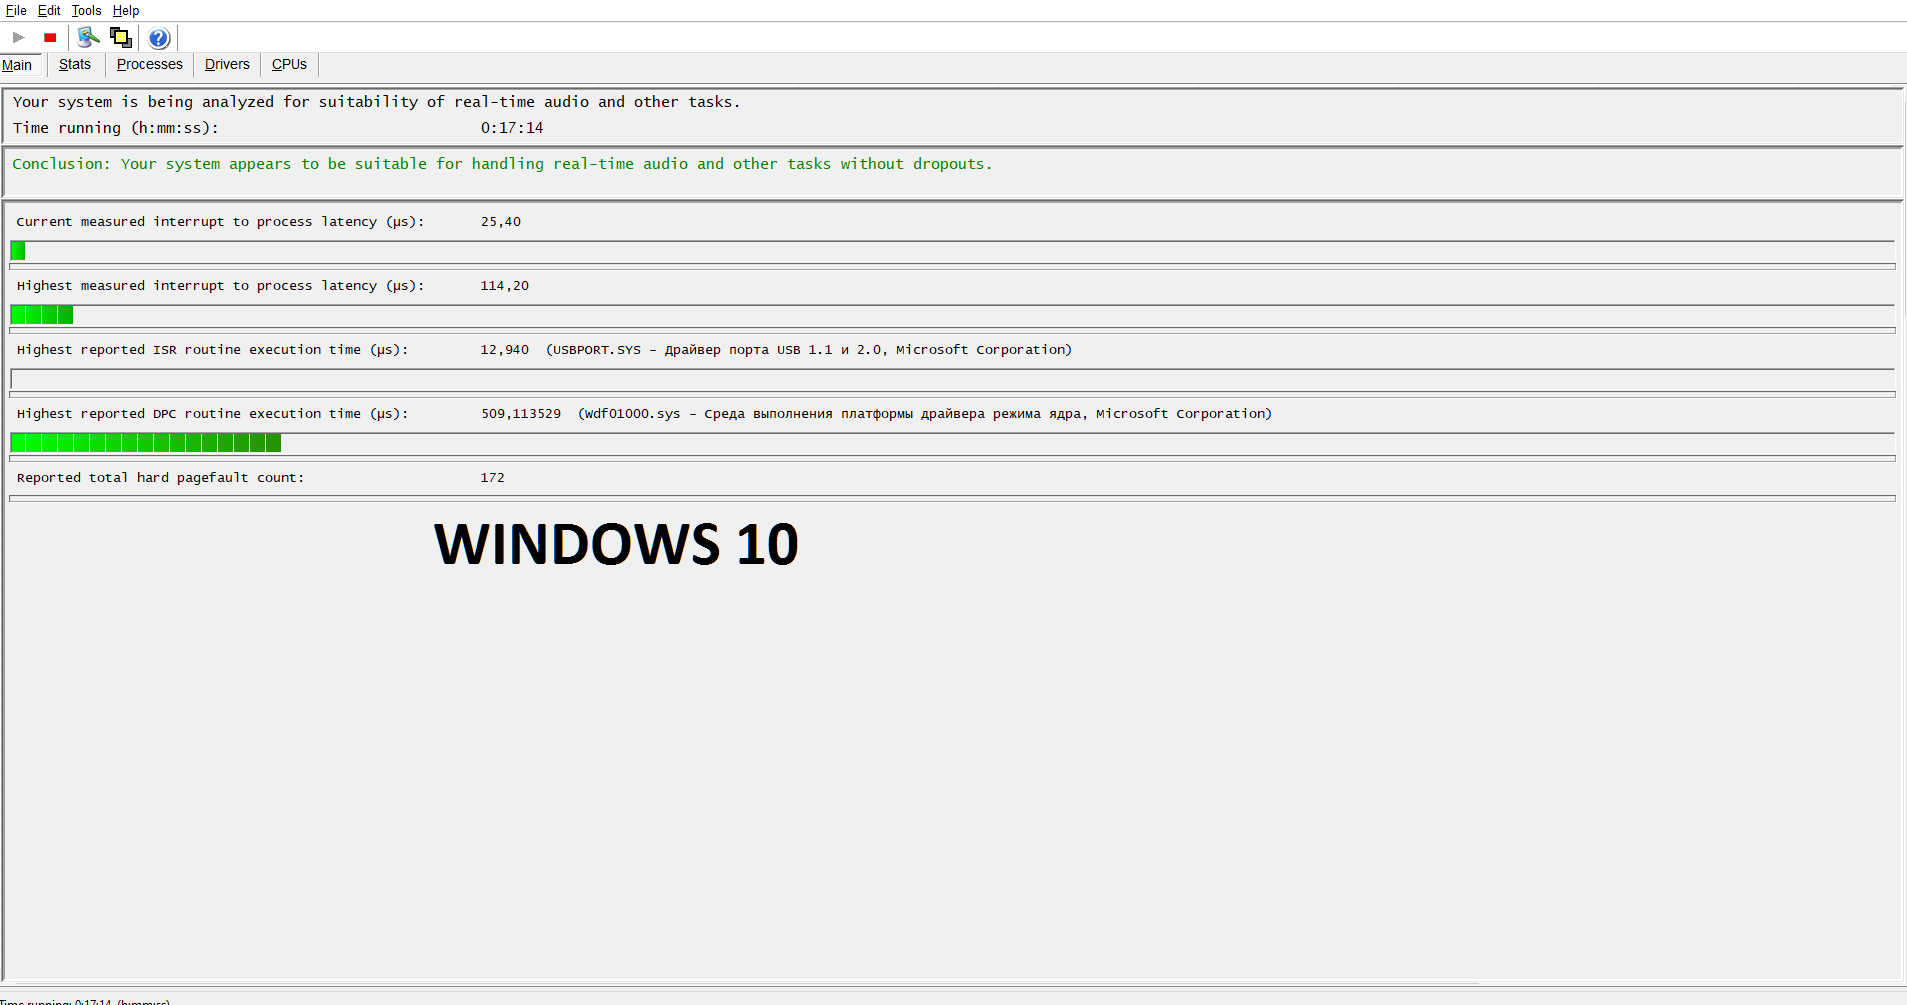Select the green Conclusion message text
This screenshot has width=1907, height=1005.
(502, 164)
